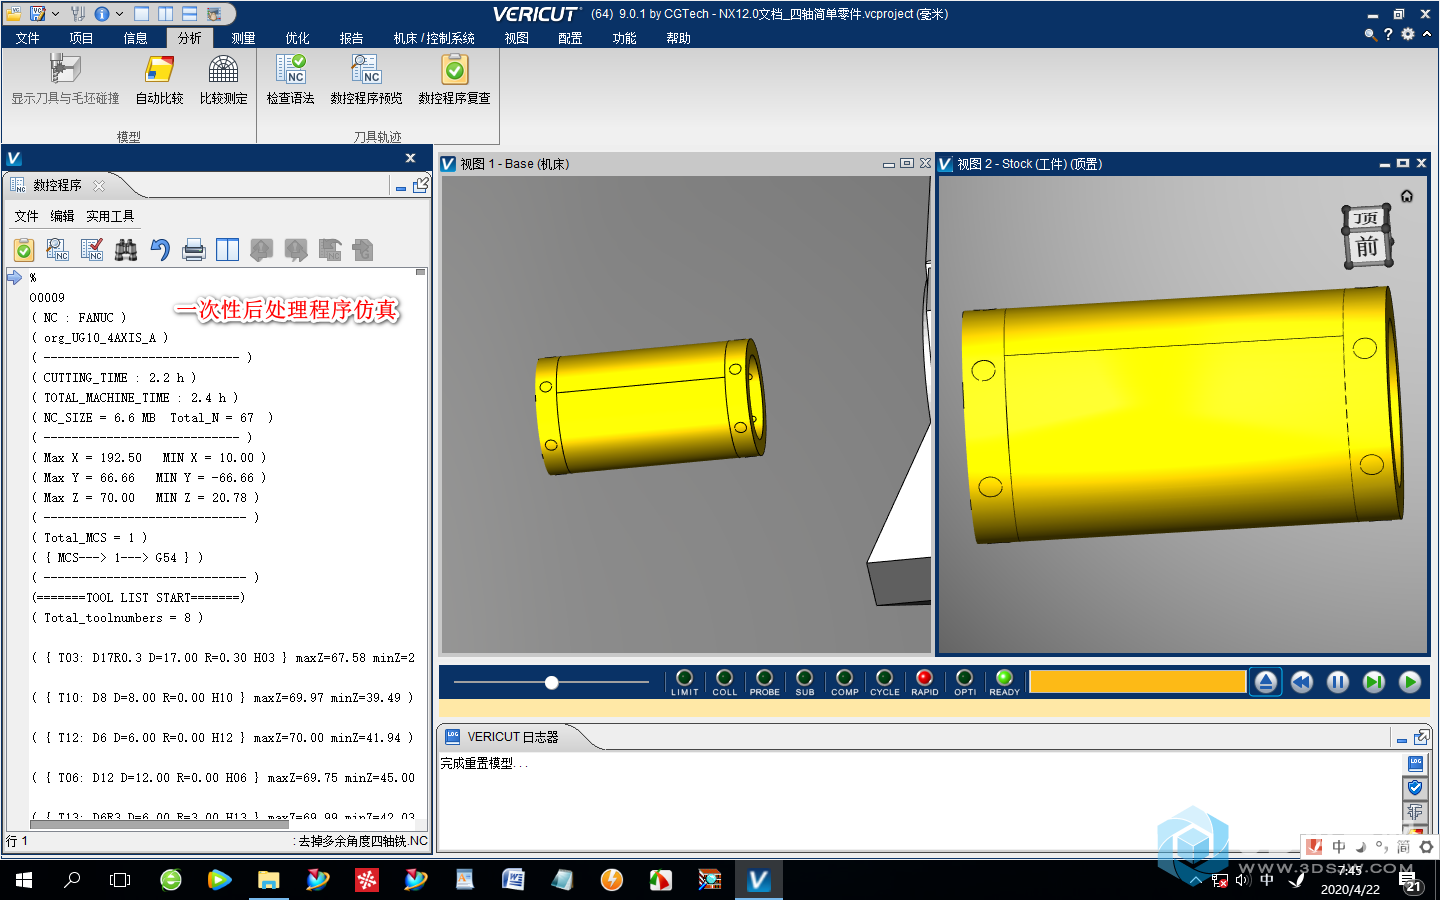Open File Explorer from the taskbar
This screenshot has width=1440, height=900.
pyautogui.click(x=268, y=880)
